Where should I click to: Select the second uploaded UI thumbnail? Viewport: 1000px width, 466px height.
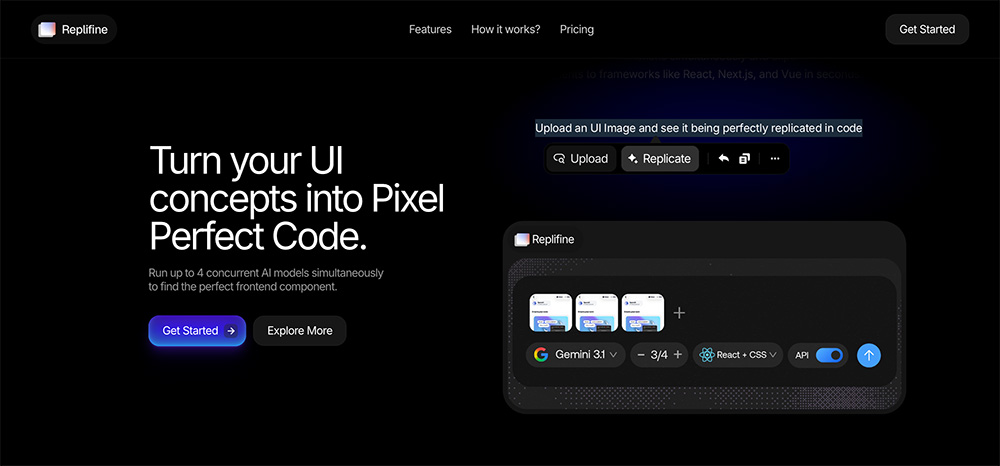point(596,312)
